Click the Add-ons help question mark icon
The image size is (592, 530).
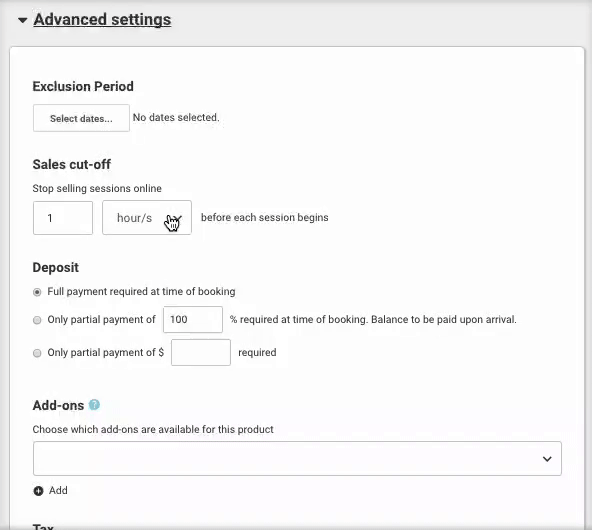pyautogui.click(x=94, y=405)
